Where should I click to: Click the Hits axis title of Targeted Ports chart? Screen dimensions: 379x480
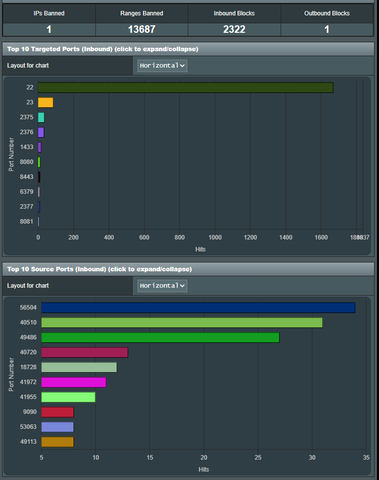(x=200, y=249)
